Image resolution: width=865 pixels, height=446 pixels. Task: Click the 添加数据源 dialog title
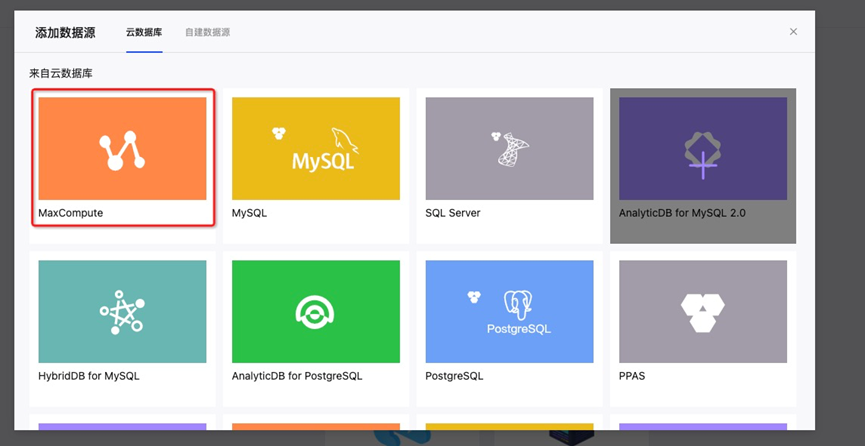(65, 33)
